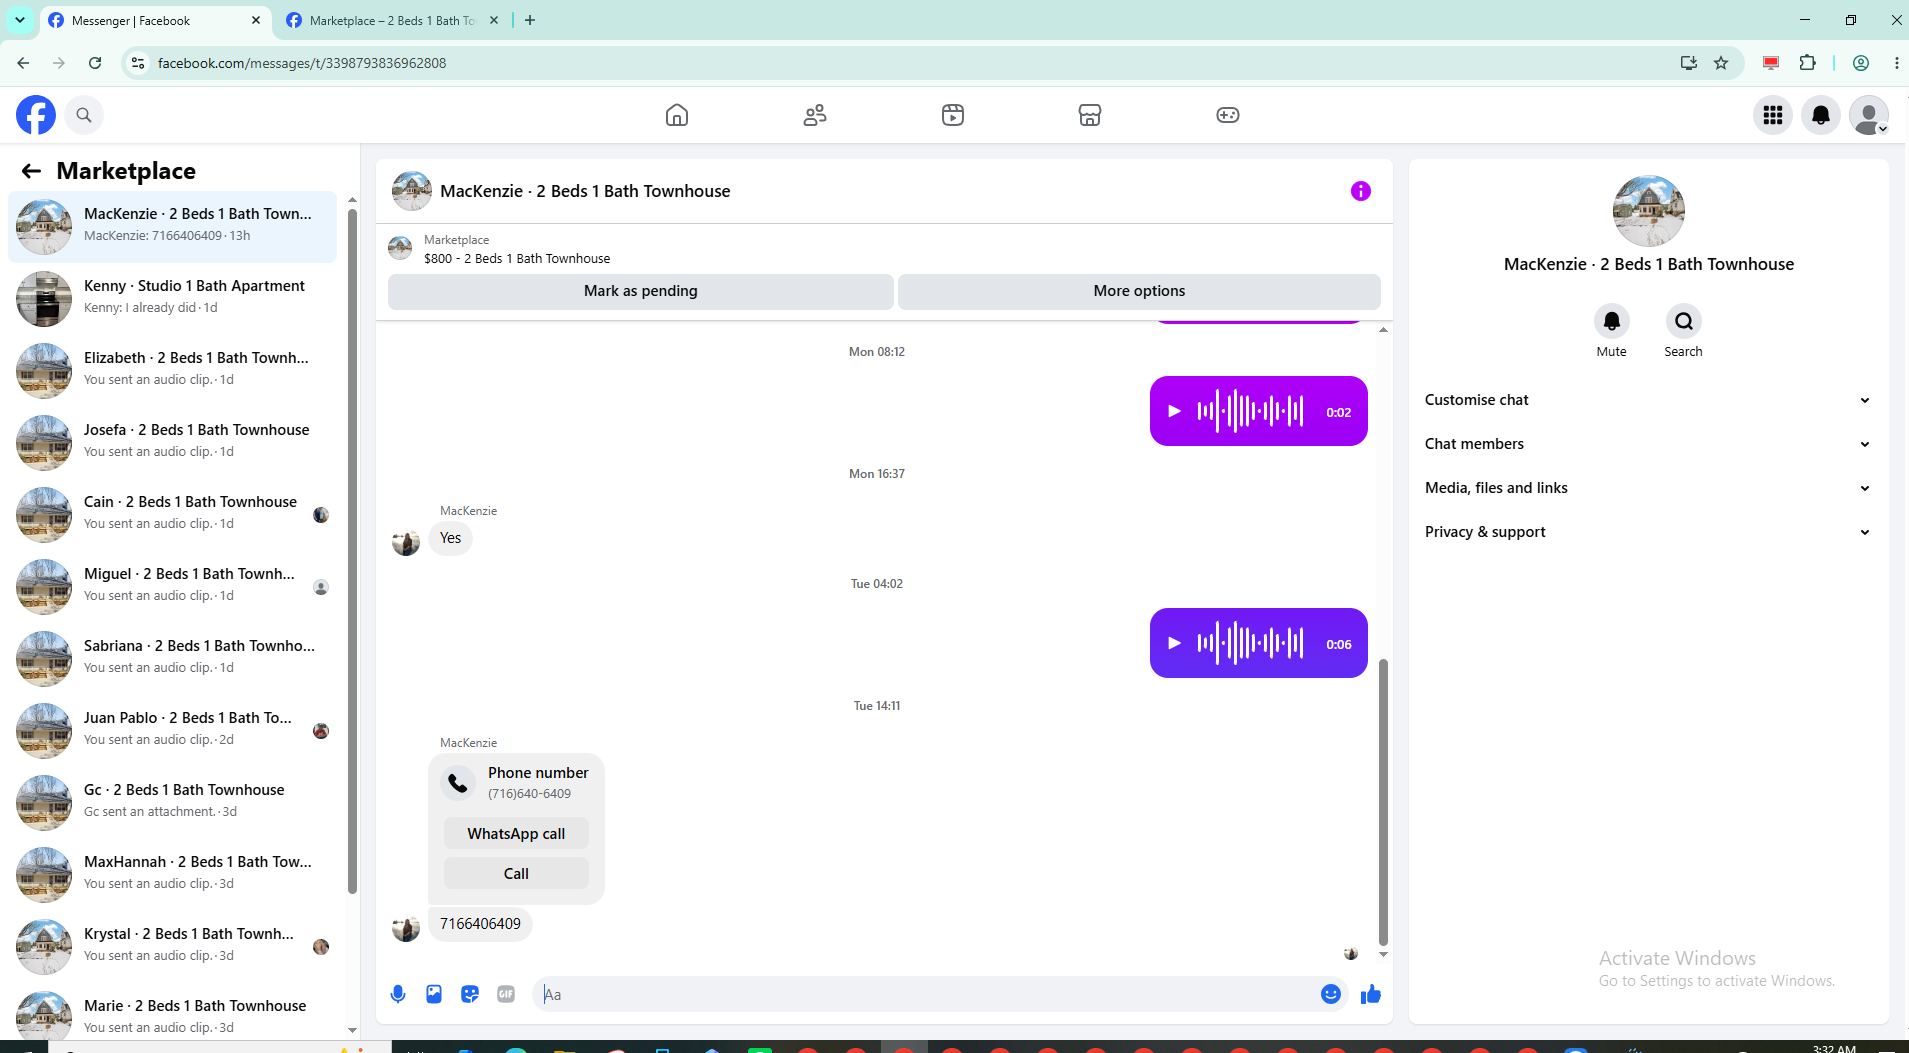Expand Media, files and links section
Image resolution: width=1909 pixels, height=1053 pixels.
pyautogui.click(x=1648, y=488)
